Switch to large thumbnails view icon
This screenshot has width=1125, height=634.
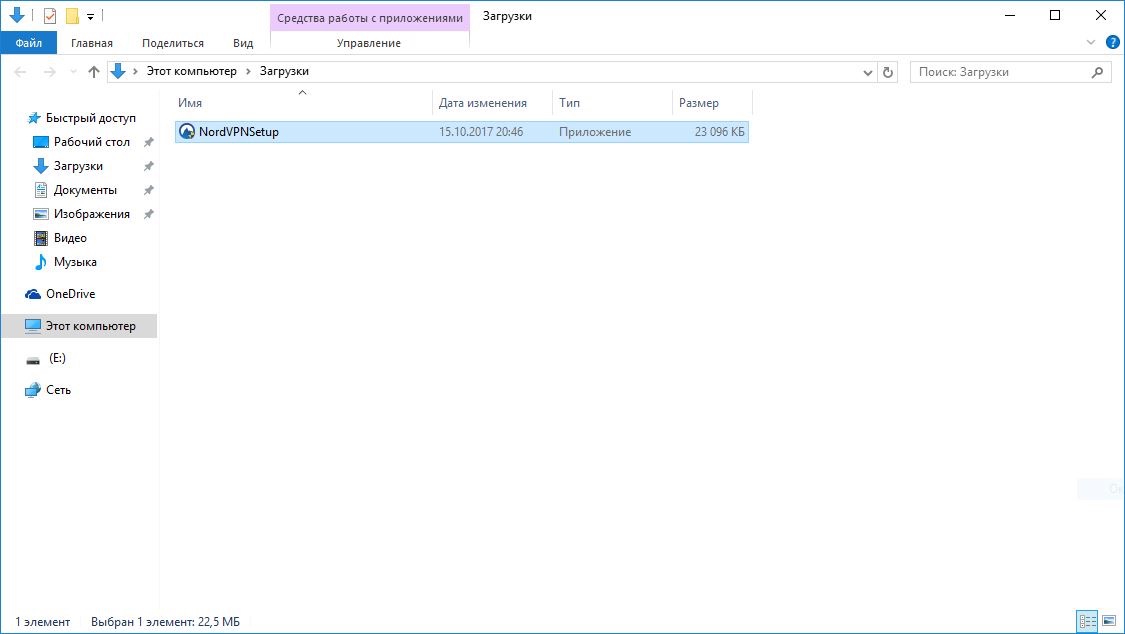coord(1109,621)
